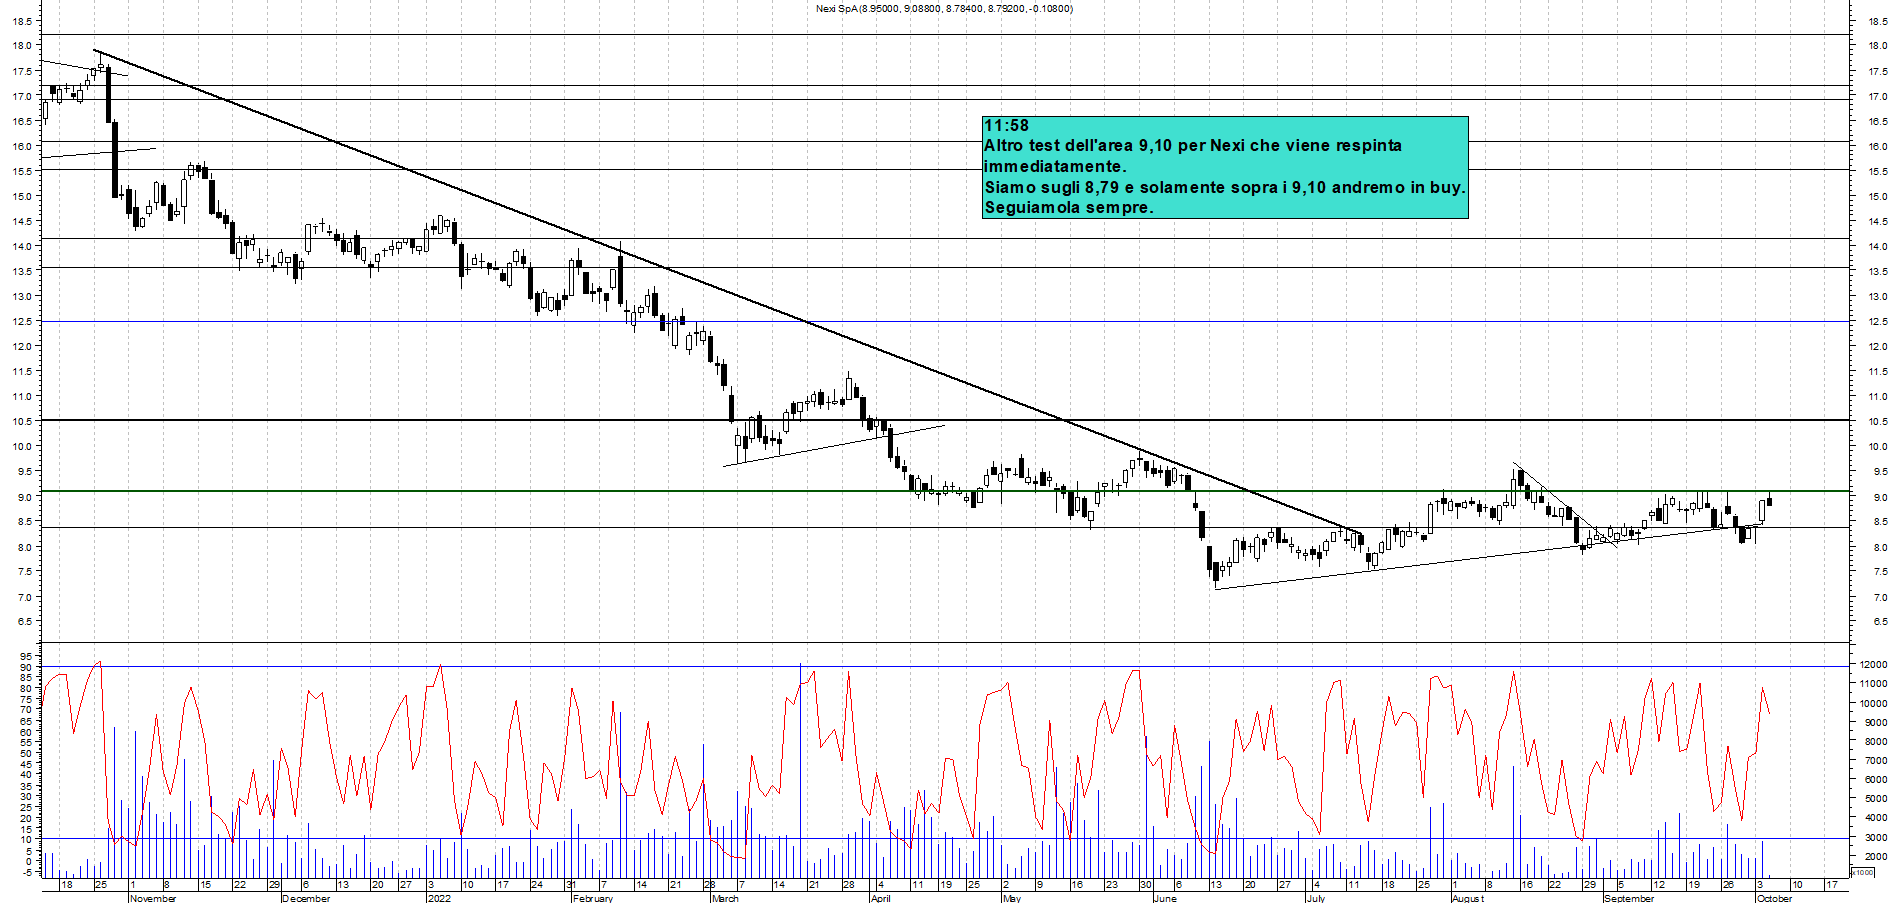Select the "April" month label
This screenshot has height=903, width=1890.
[x=881, y=898]
